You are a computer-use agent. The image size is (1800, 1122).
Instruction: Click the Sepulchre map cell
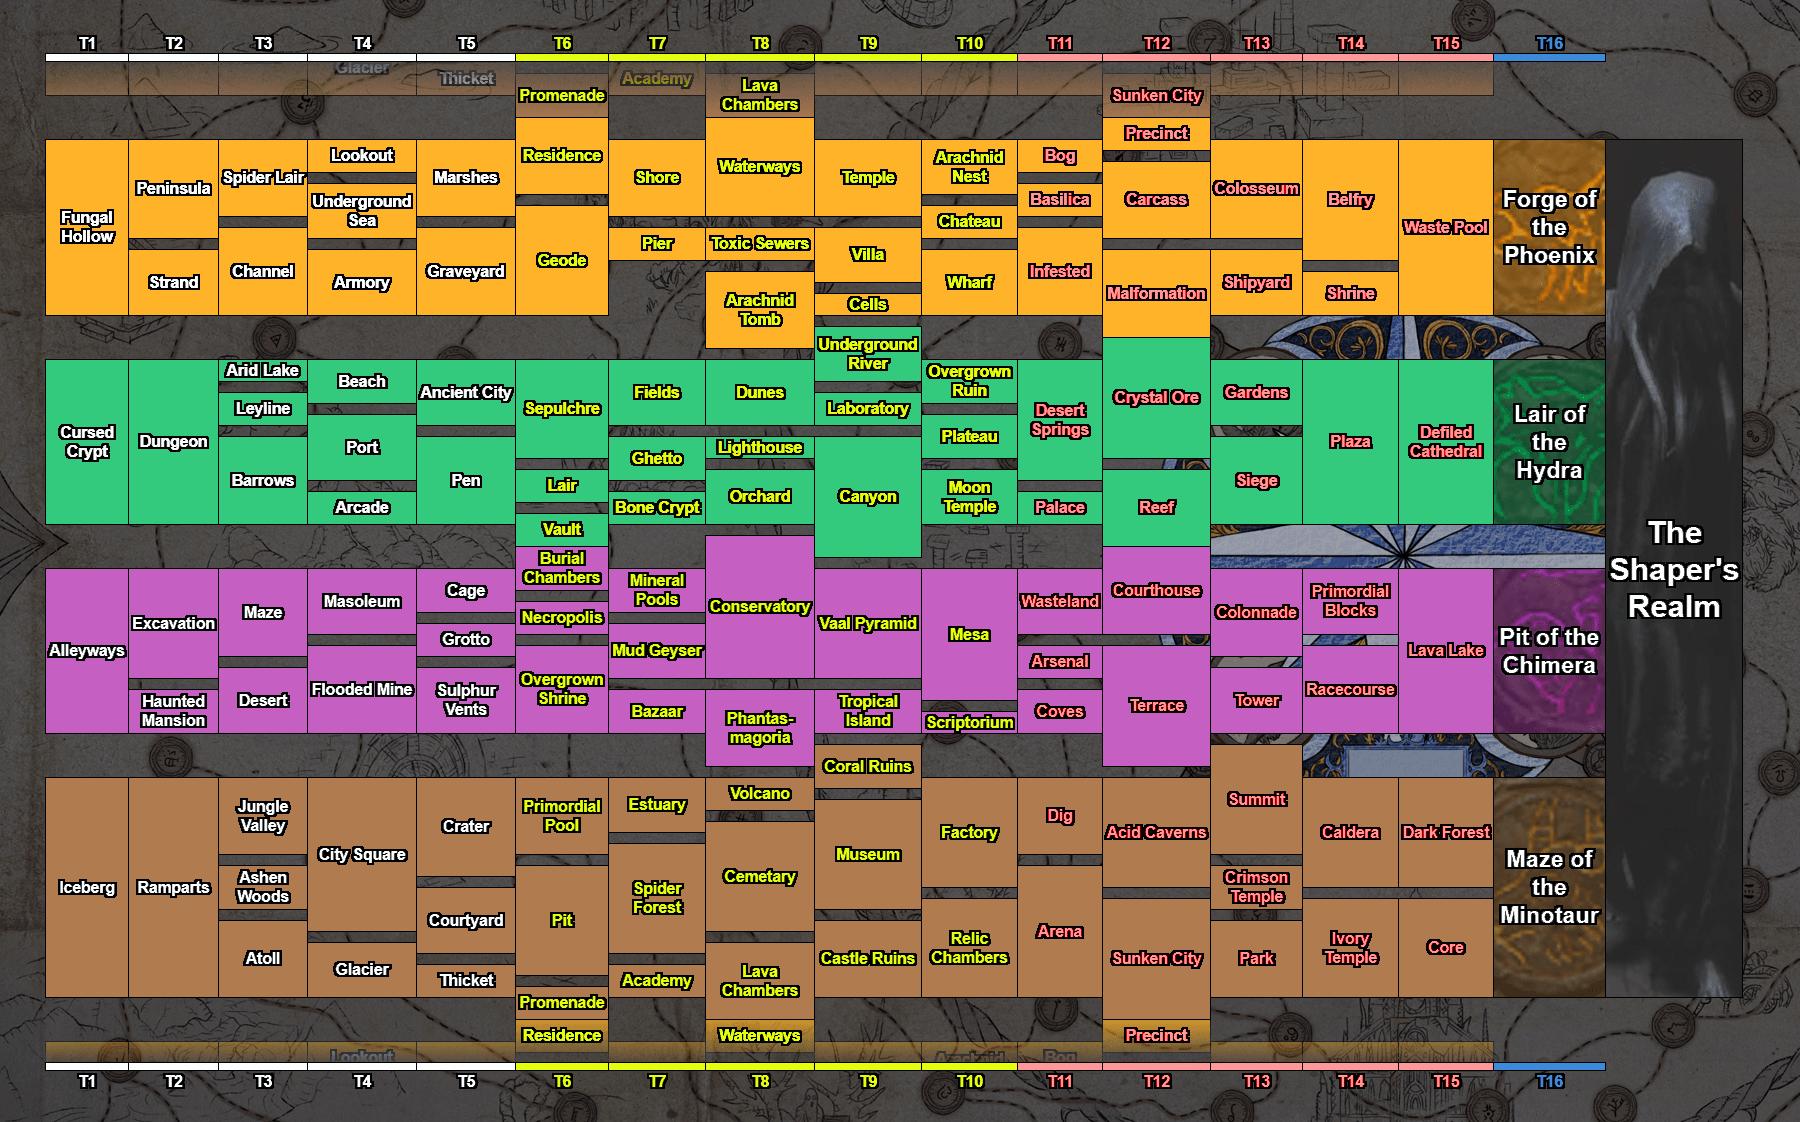coord(562,409)
